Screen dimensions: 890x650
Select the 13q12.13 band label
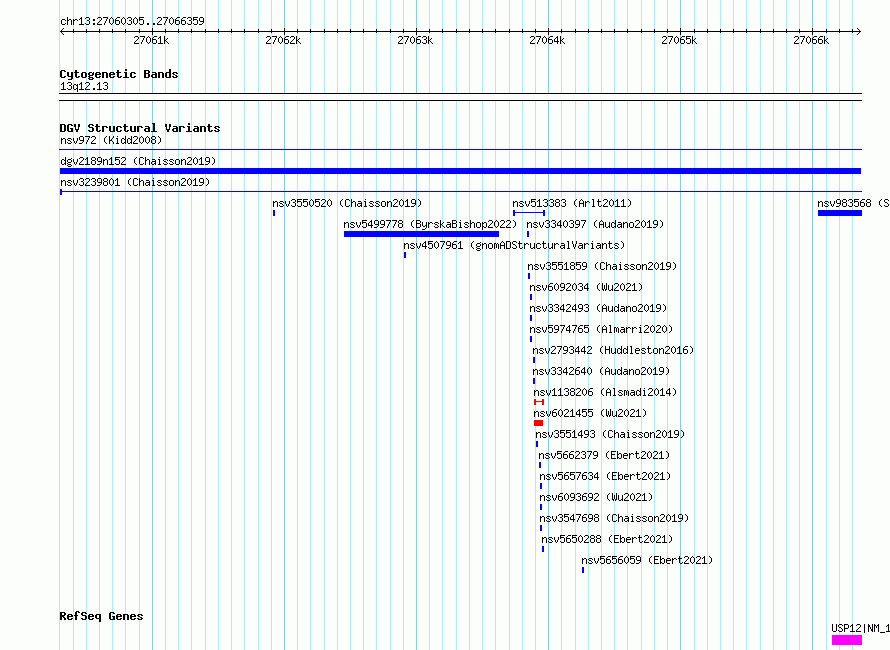pos(84,86)
